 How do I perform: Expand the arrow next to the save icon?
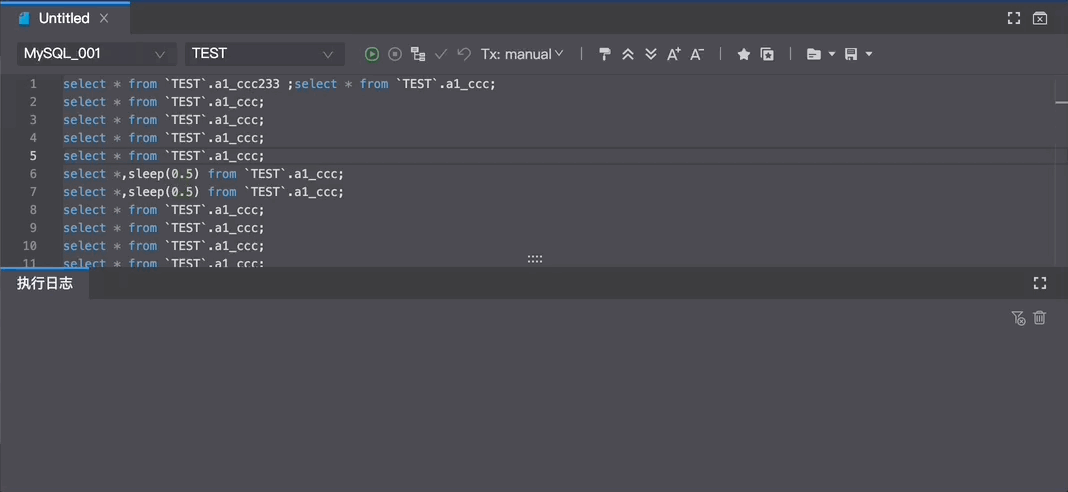[x=868, y=55]
